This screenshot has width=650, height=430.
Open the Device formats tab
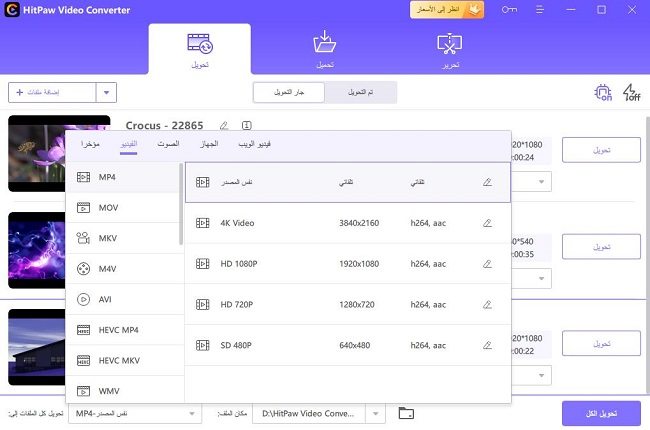click(x=209, y=144)
